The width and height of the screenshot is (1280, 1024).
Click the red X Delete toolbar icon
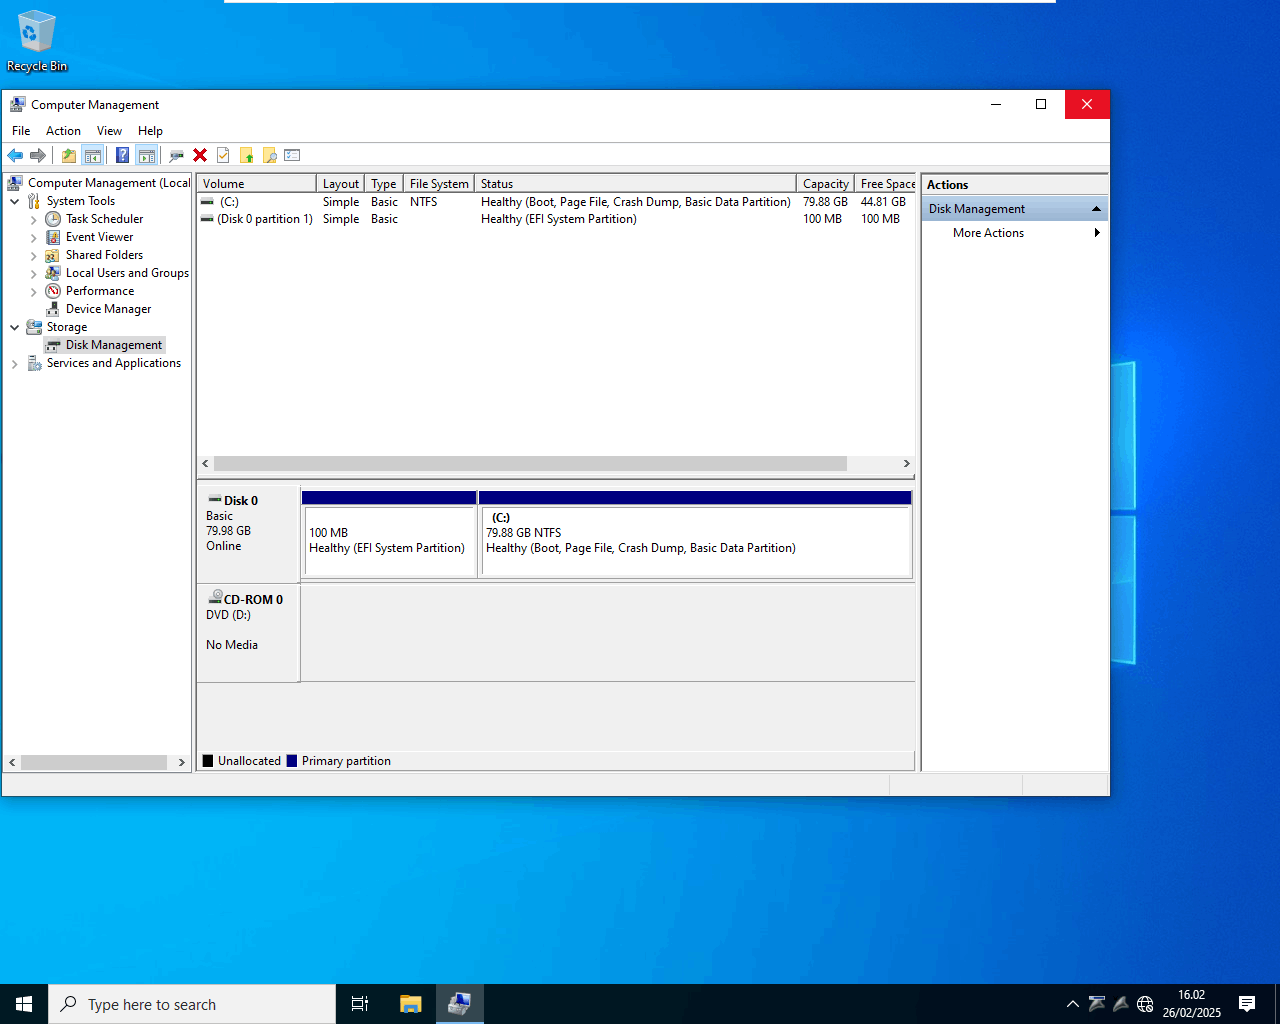point(200,155)
